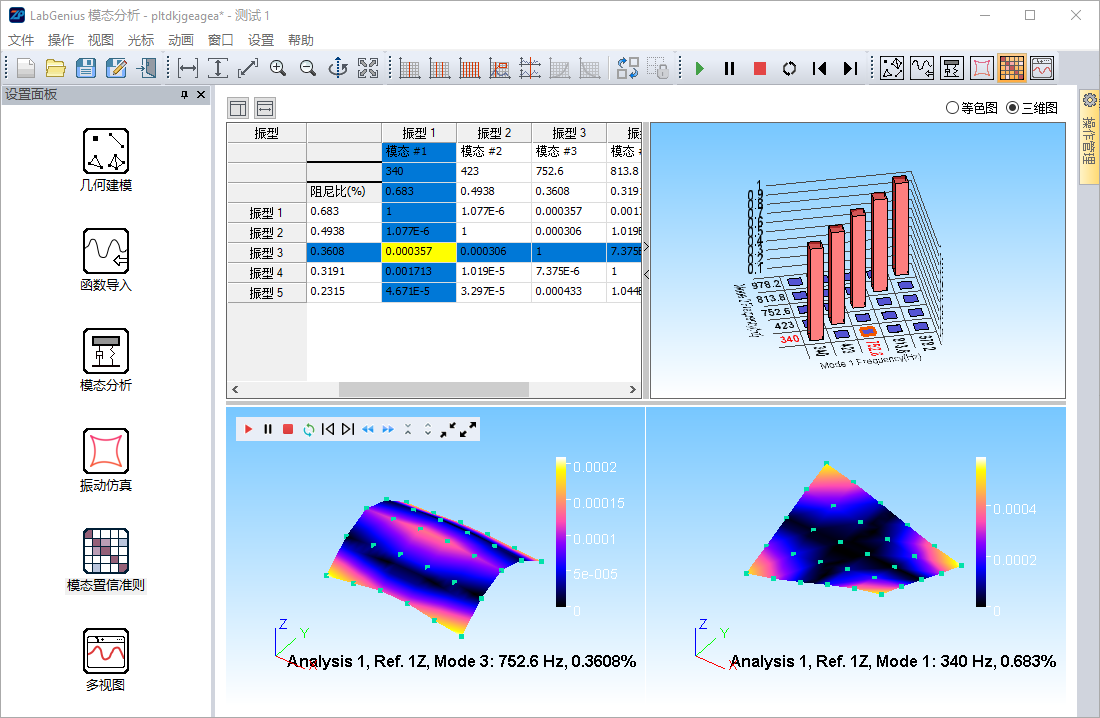Click the 振型 2 column header
This screenshot has height=718, width=1100.
(494, 133)
